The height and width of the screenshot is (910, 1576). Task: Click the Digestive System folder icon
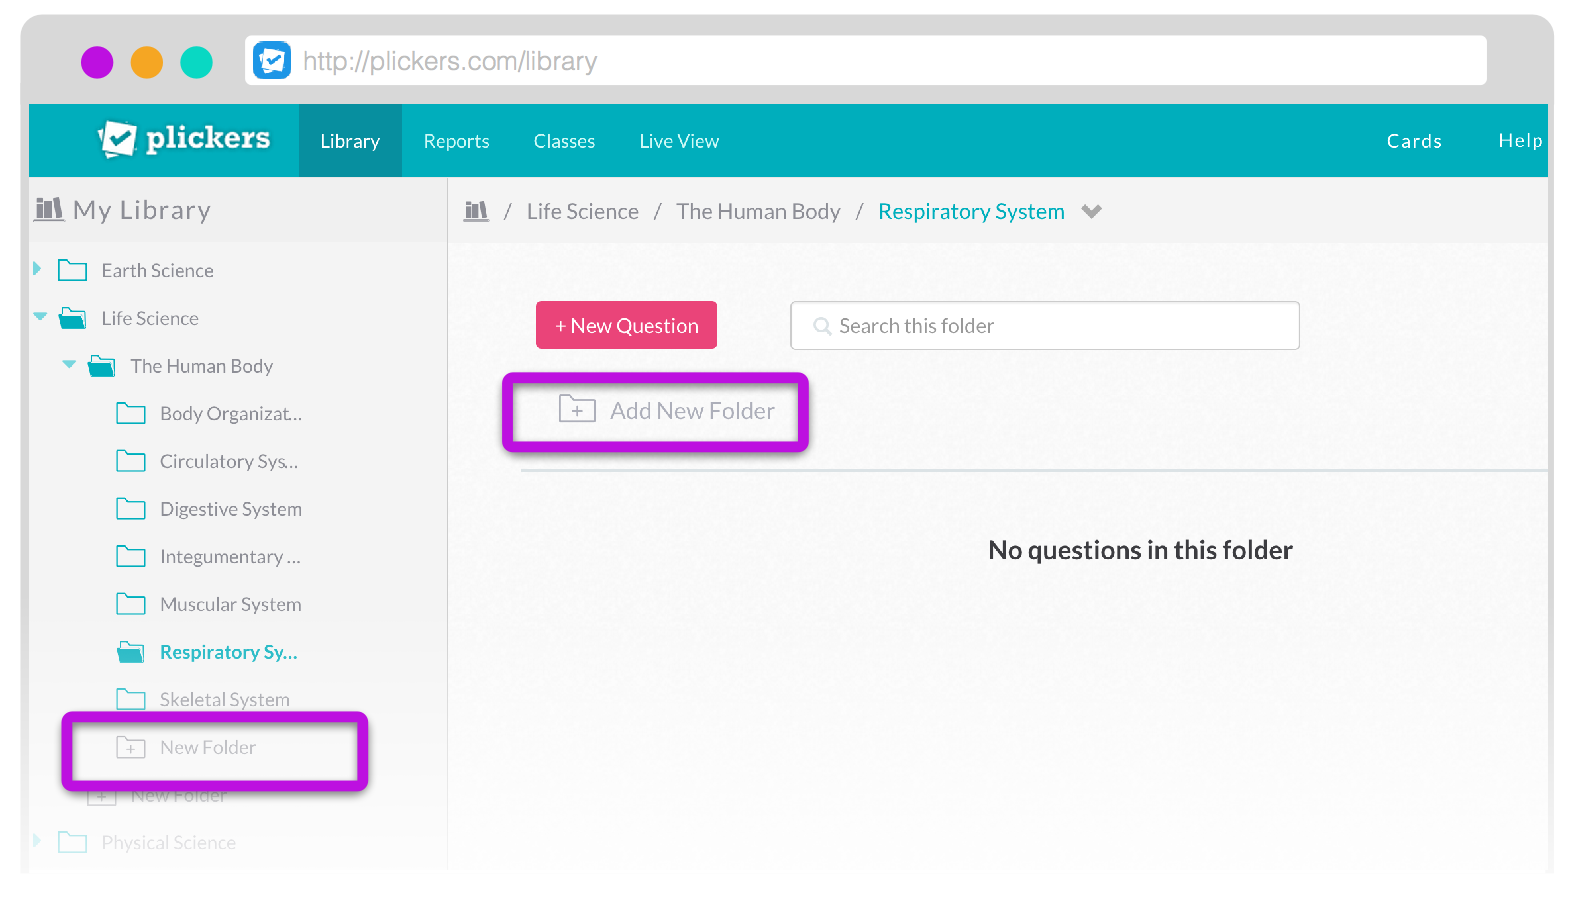131,509
